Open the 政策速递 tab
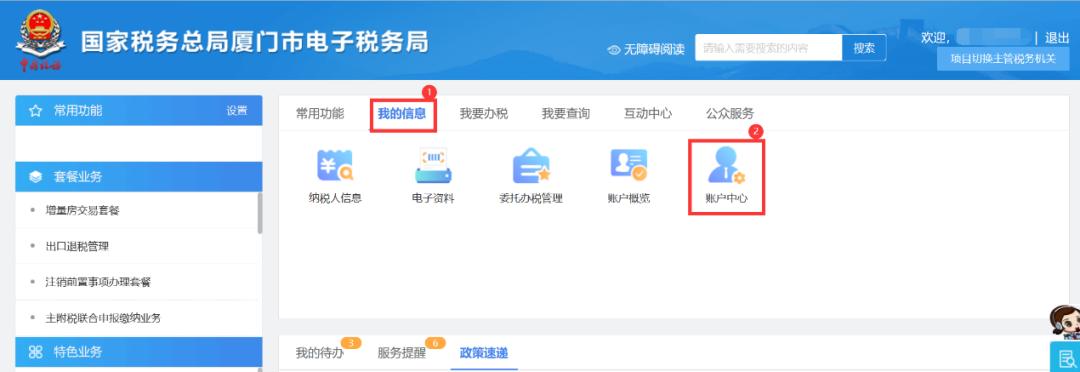The width and height of the screenshot is (1080, 372). (x=484, y=353)
